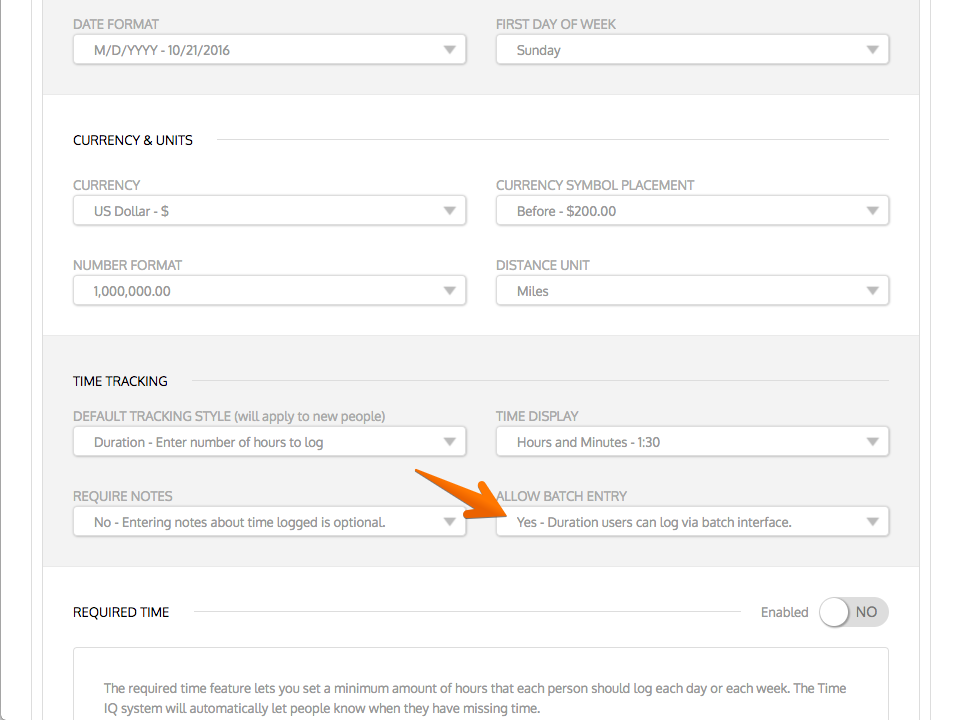Open the Default Tracking Style dropdown
The height and width of the screenshot is (720, 960).
269,442
